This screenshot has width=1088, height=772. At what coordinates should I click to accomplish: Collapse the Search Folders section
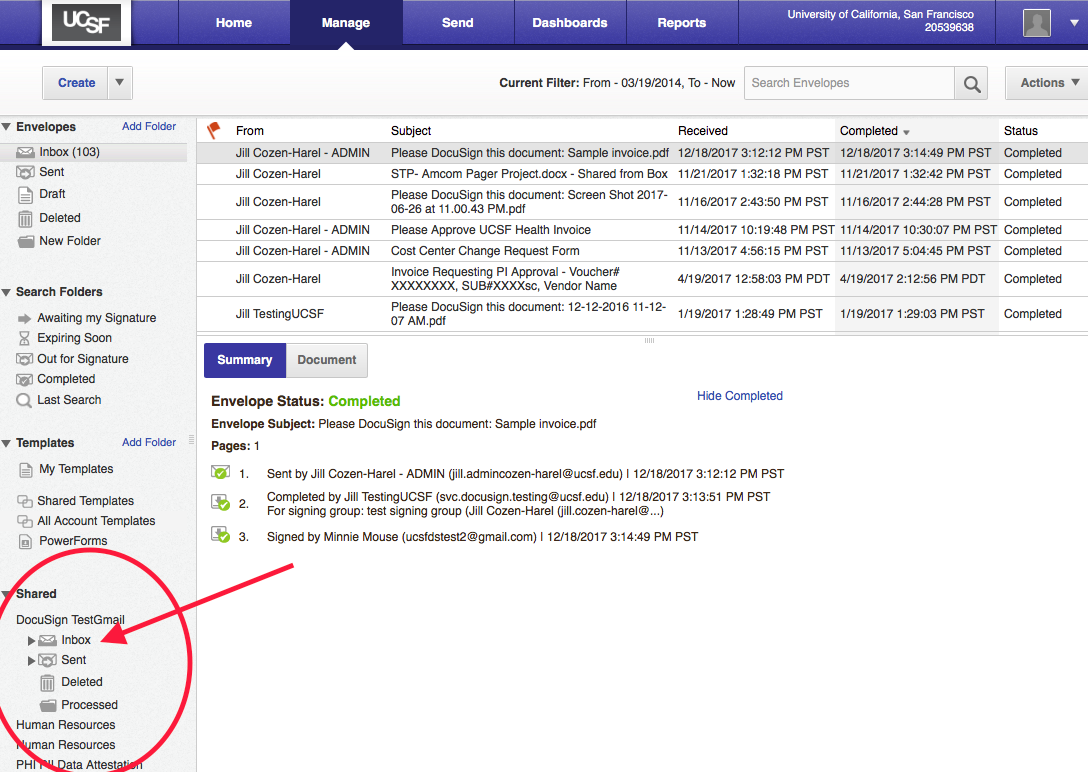coord(6,292)
